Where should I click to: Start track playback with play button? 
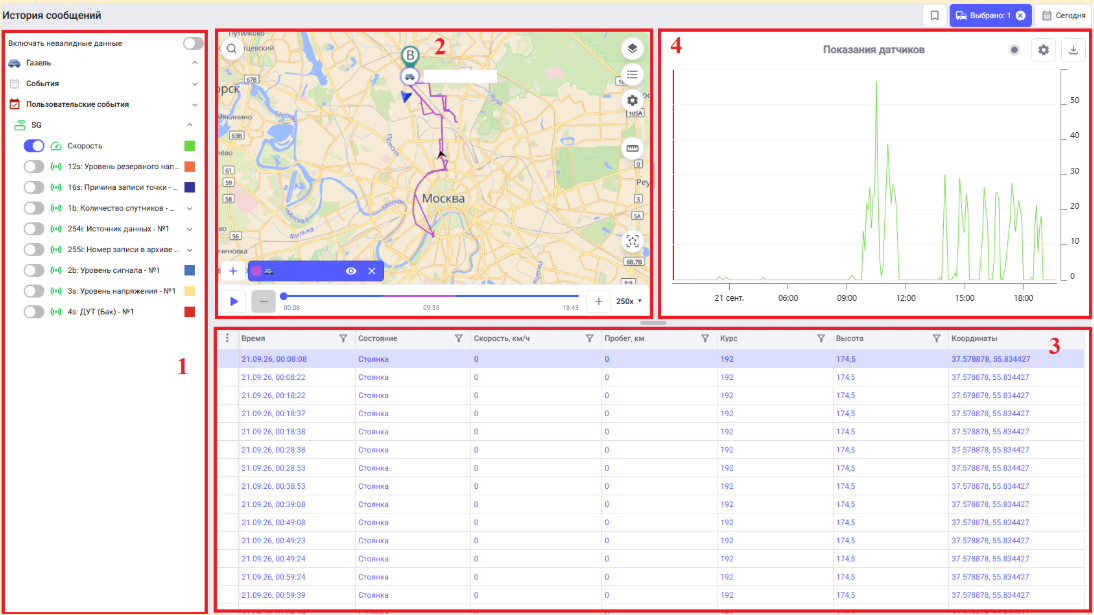coord(234,302)
